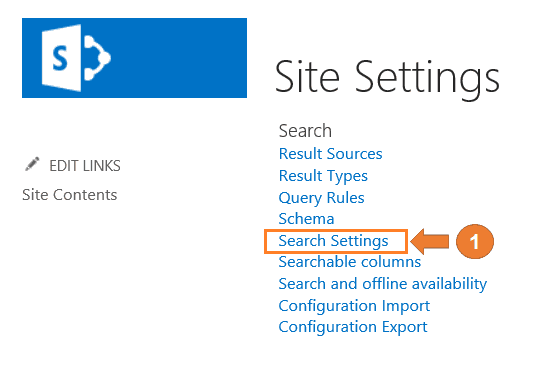Go to Site Contents
557x365 pixels.
(x=70, y=195)
